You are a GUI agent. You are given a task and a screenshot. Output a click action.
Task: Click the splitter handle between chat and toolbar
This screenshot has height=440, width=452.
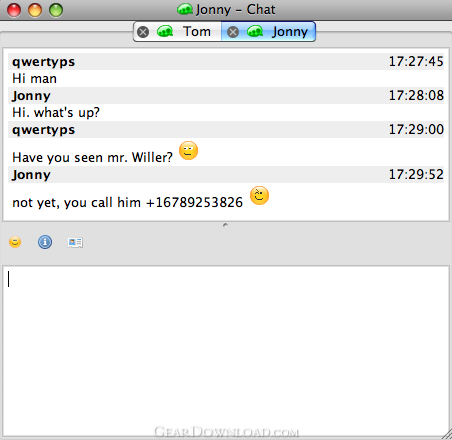[x=225, y=225]
